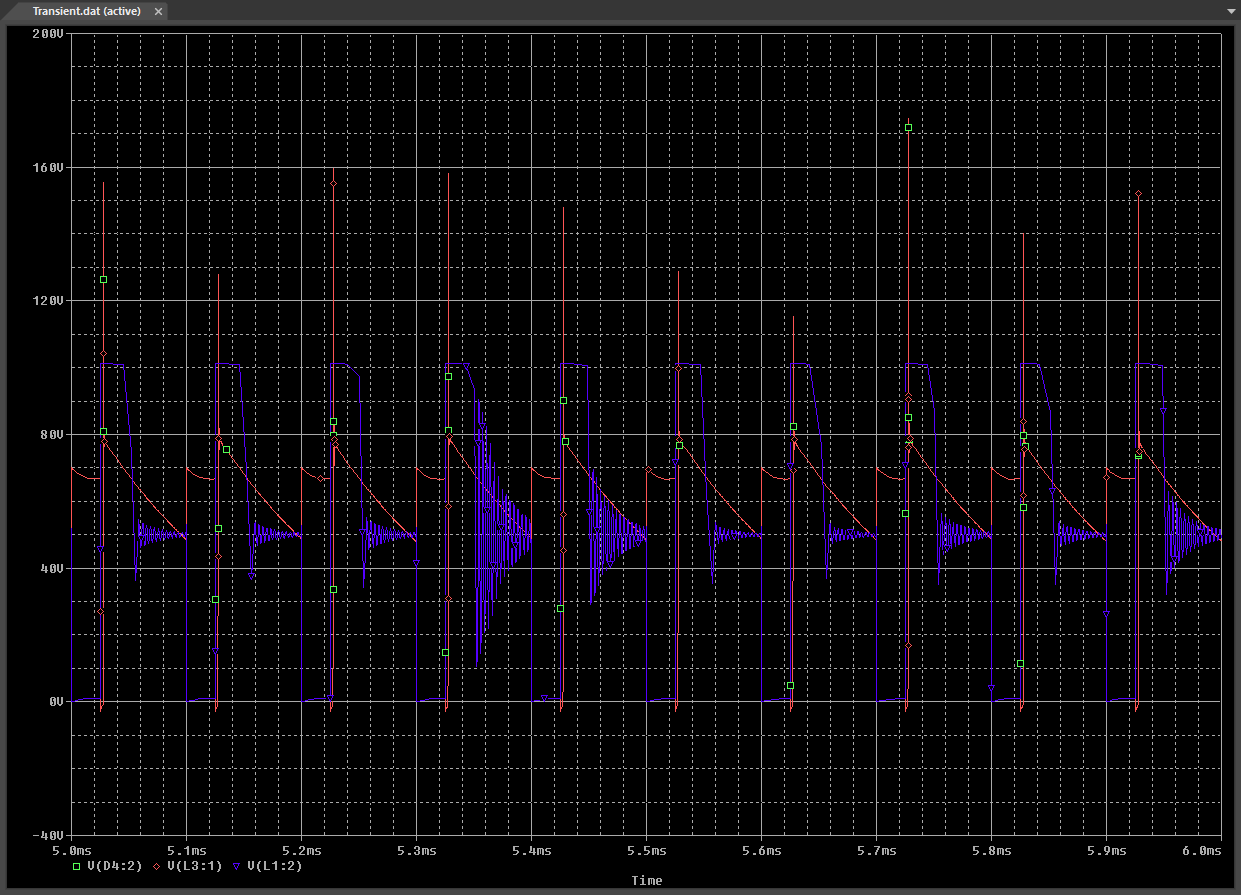This screenshot has height=895, width=1241.
Task: Click the 5.3ms X-axis label
Action: [x=417, y=850]
